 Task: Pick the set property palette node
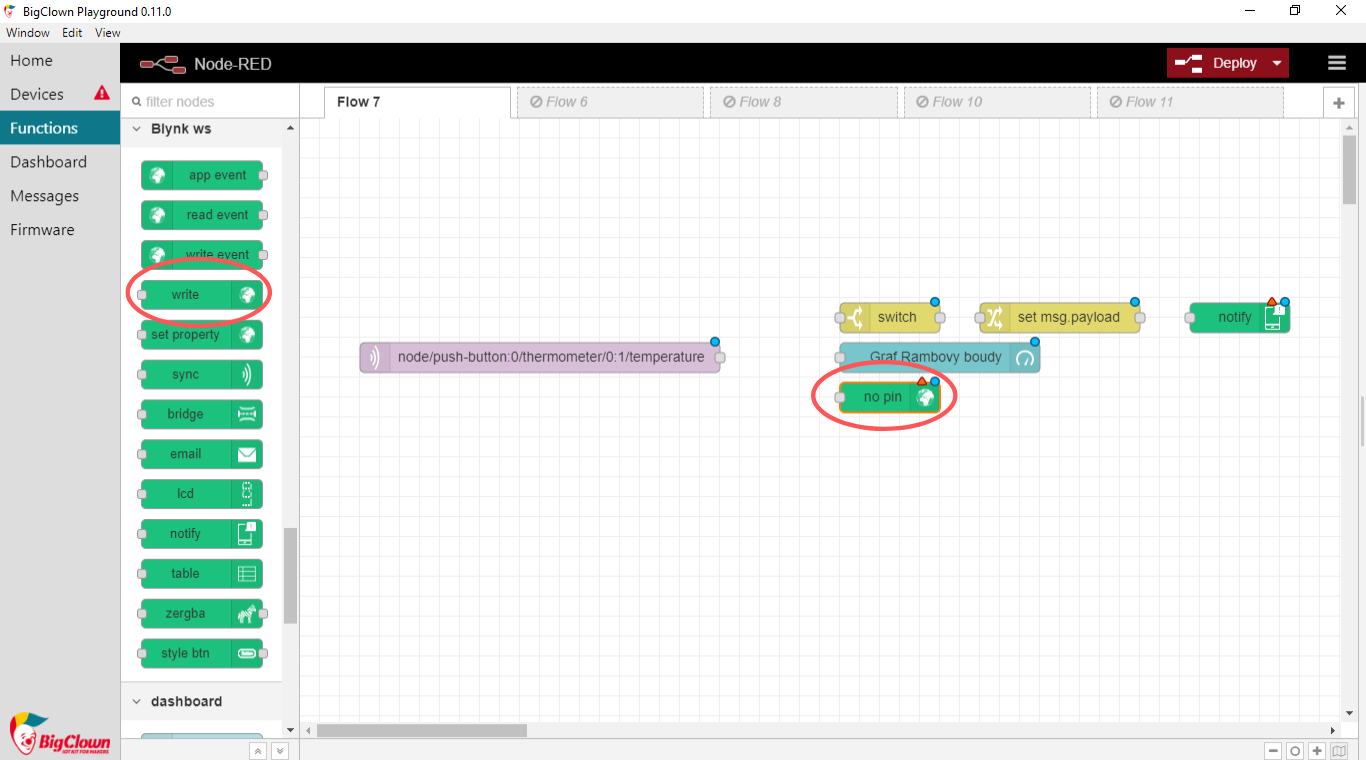pos(202,335)
